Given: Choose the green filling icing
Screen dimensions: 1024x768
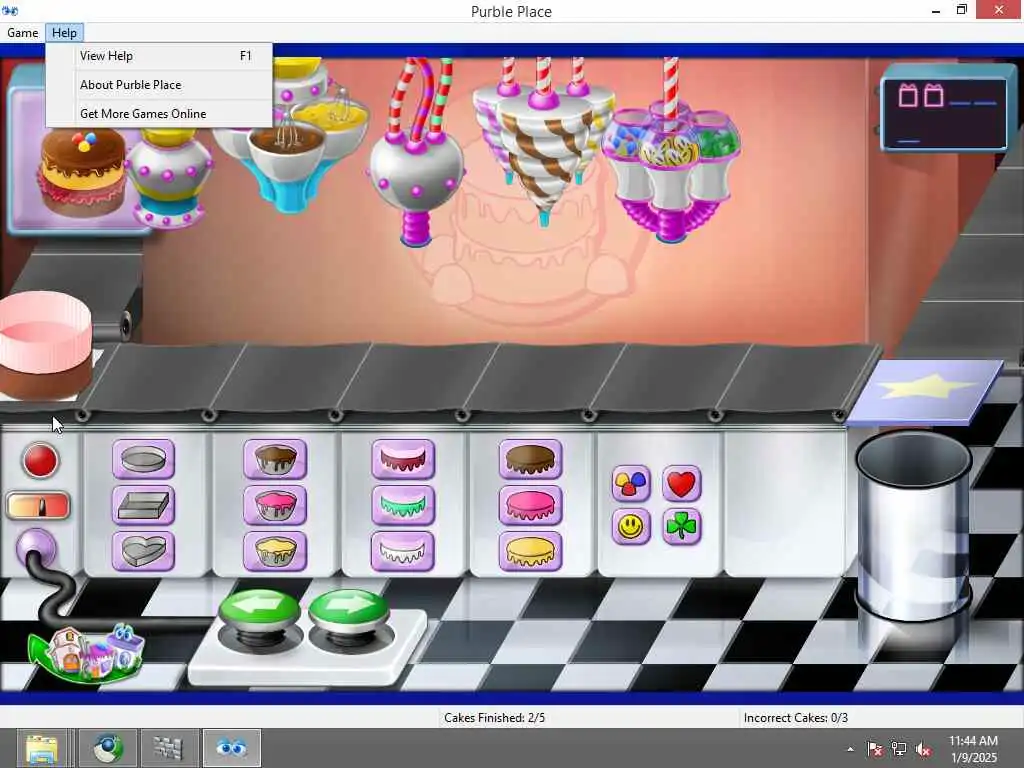Looking at the screenshot, I should [403, 505].
